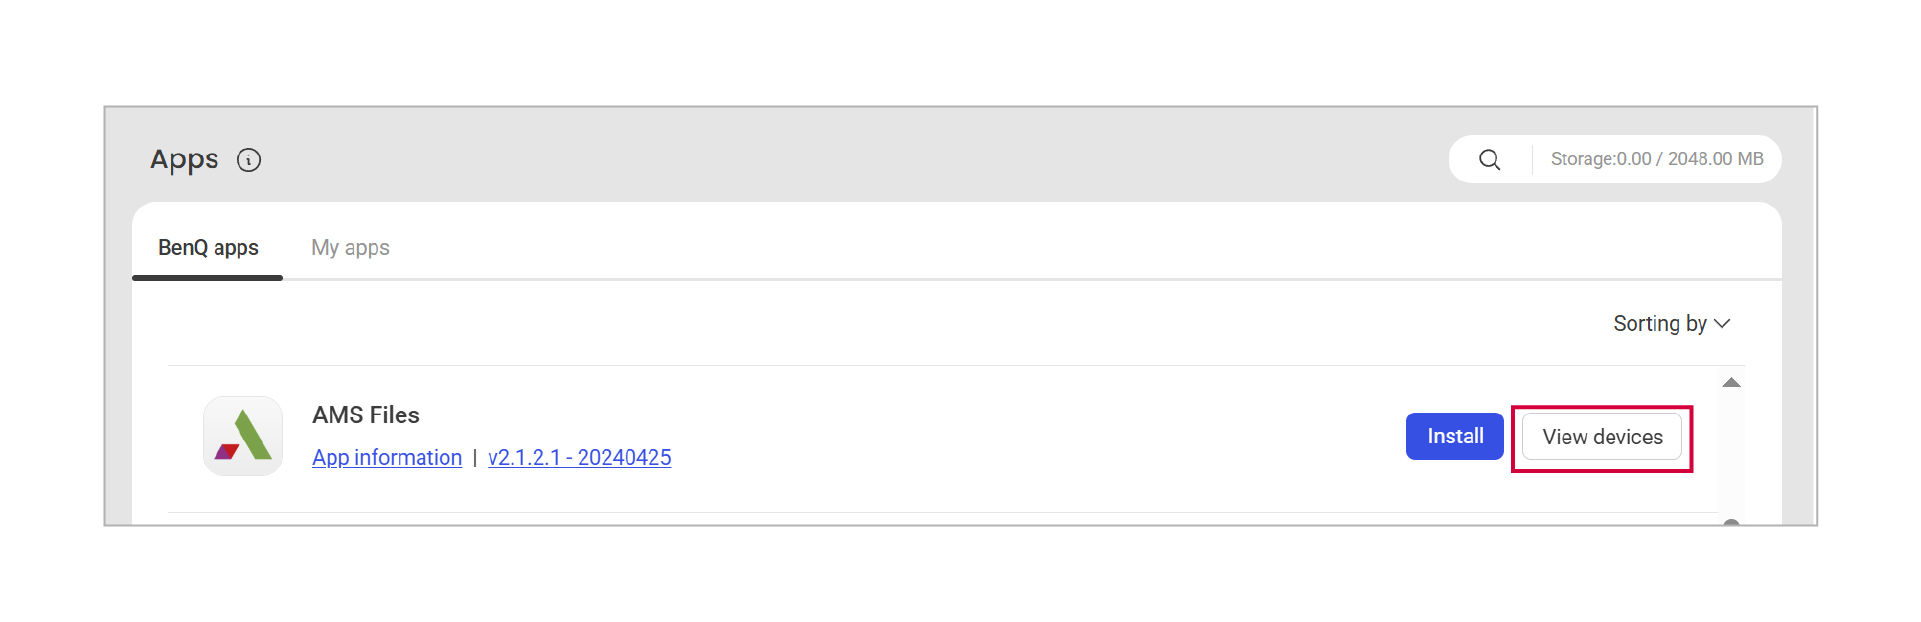Screen dimensions: 1921x622
Task: Switch to the My apps tab
Action: 350,248
